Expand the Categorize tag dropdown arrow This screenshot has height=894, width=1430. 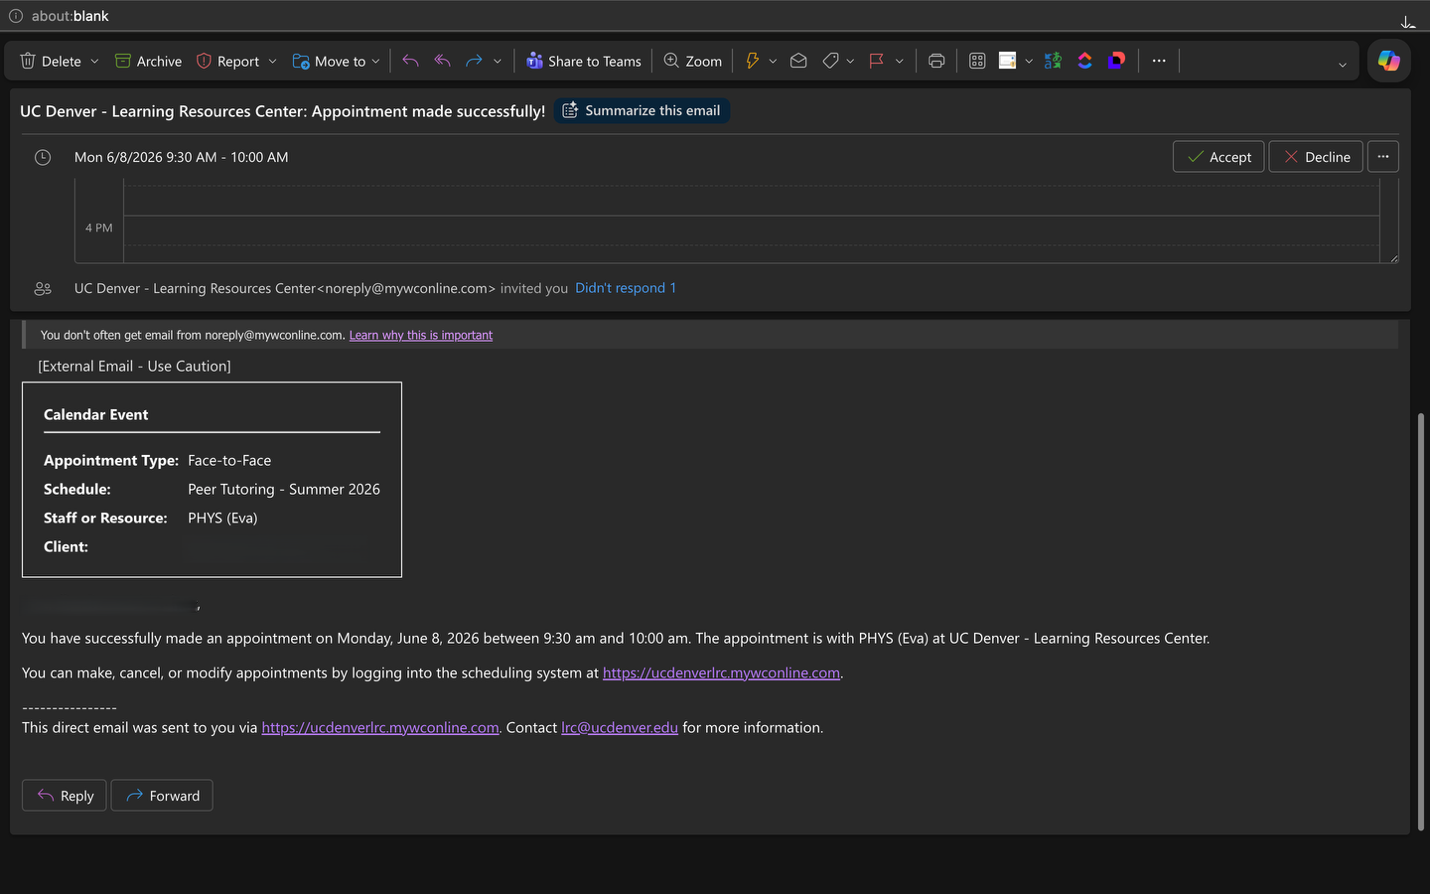pos(850,61)
